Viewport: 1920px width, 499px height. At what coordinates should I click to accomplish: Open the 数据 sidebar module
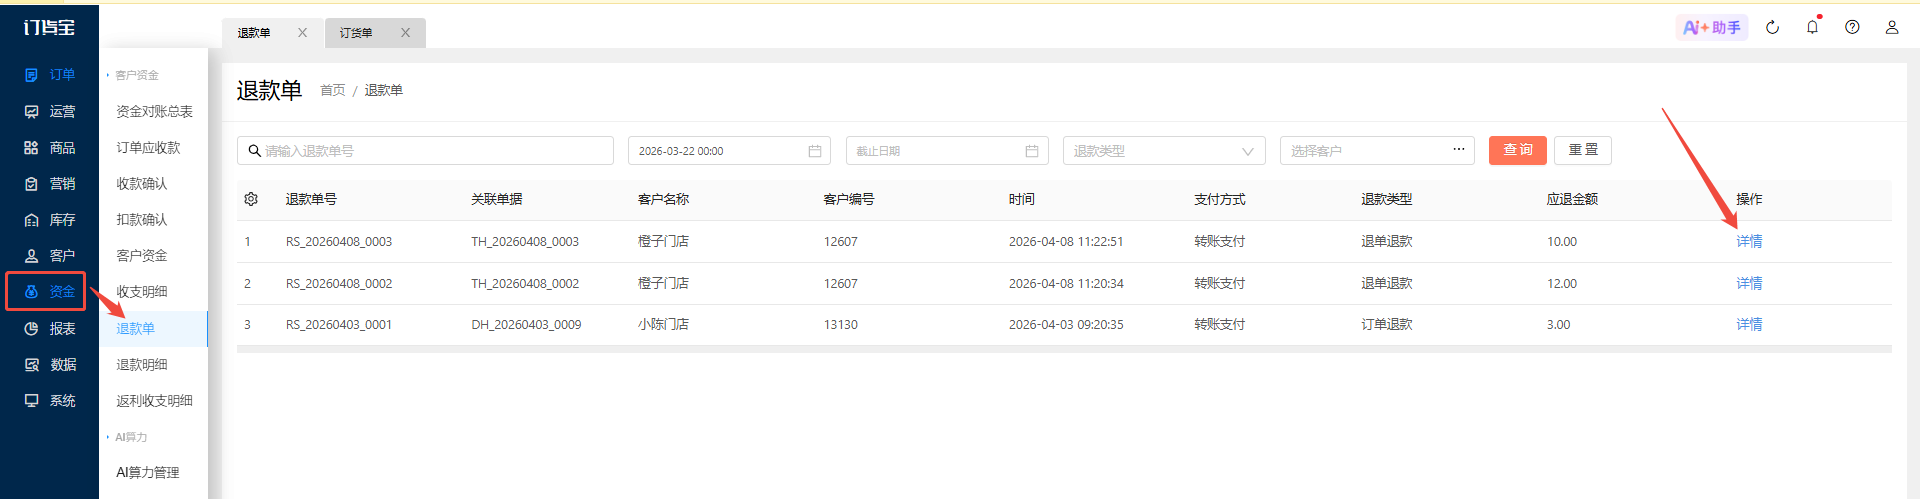[x=50, y=364]
